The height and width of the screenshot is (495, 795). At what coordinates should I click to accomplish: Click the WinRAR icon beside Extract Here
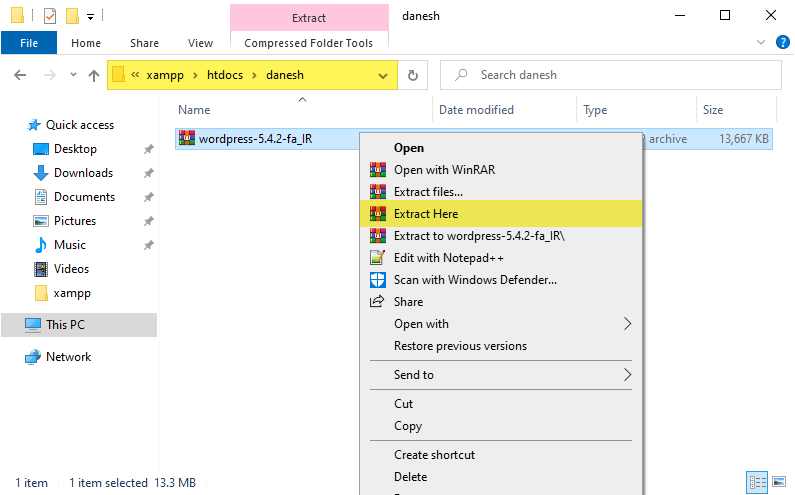378,214
